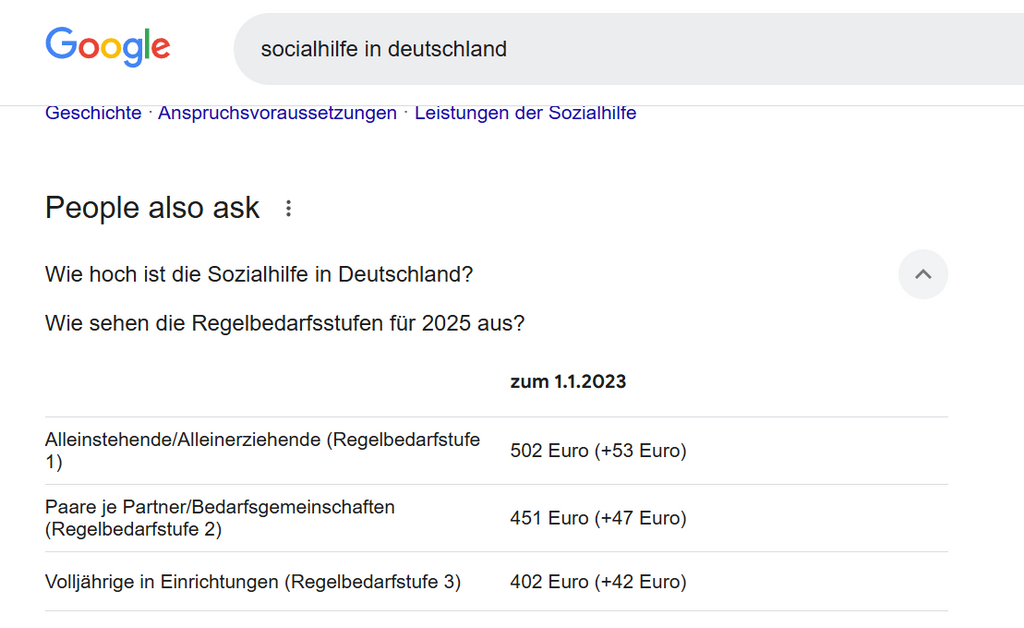Follow the 'Leistungen der Sozialhilfe' link
Viewport: 1024px width, 628px height.
[525, 113]
